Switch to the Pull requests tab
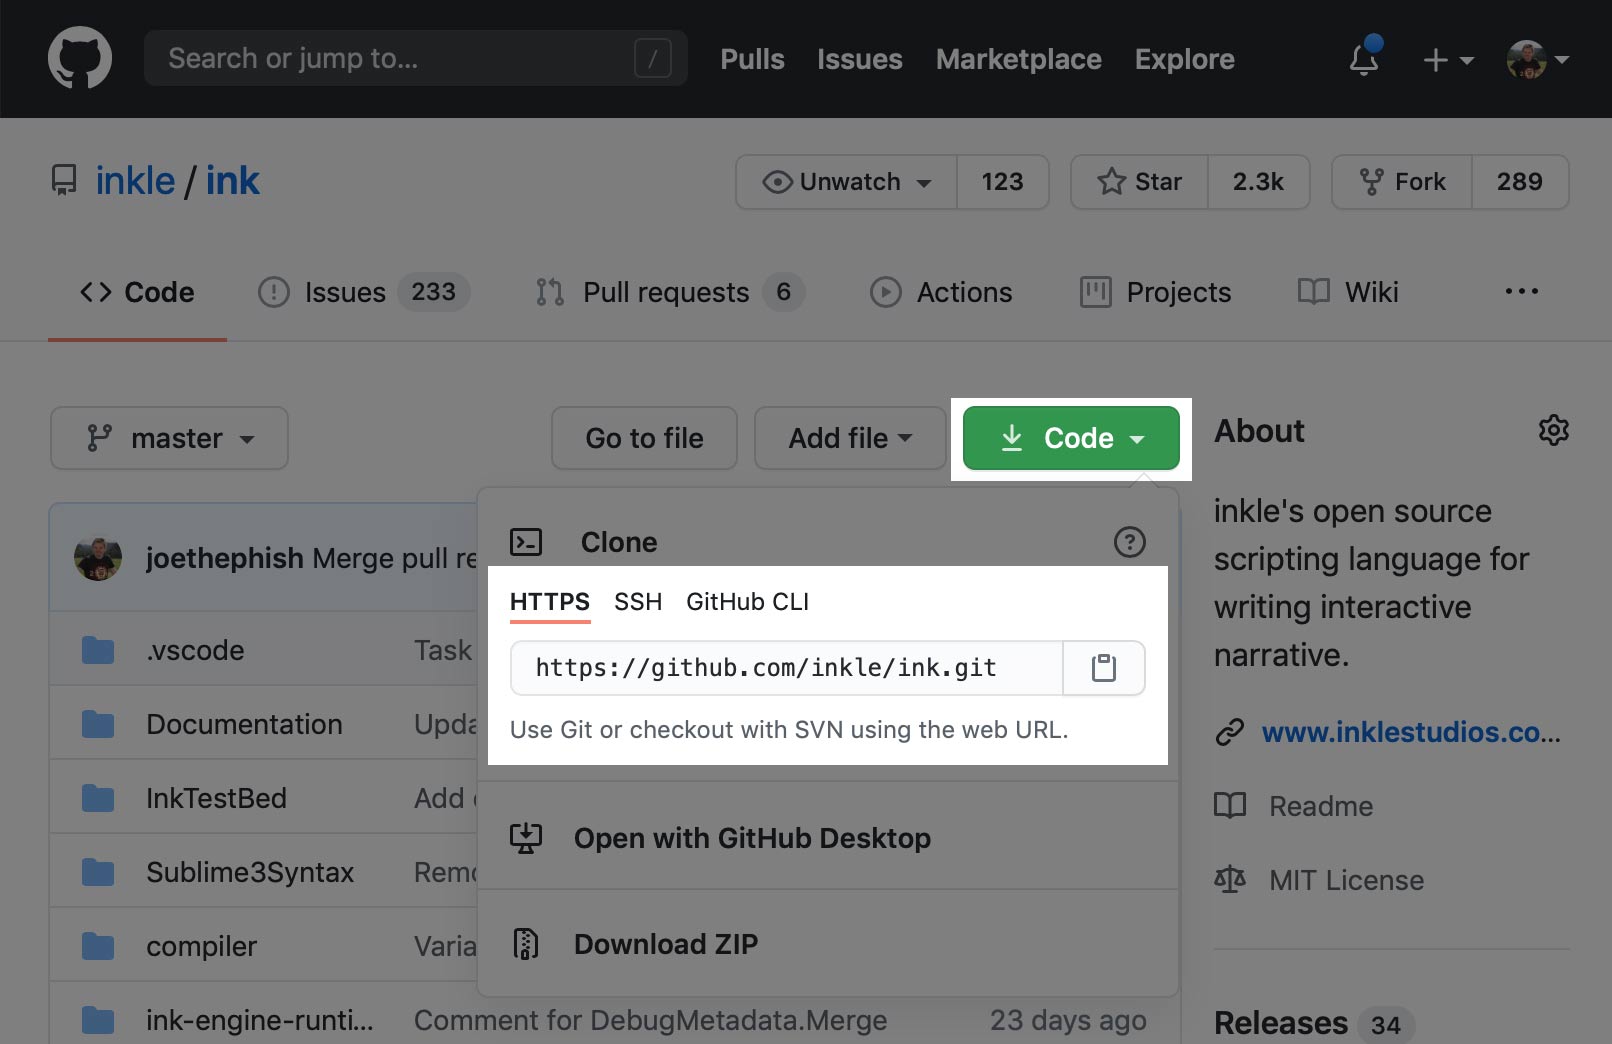The image size is (1612, 1044). click(670, 292)
